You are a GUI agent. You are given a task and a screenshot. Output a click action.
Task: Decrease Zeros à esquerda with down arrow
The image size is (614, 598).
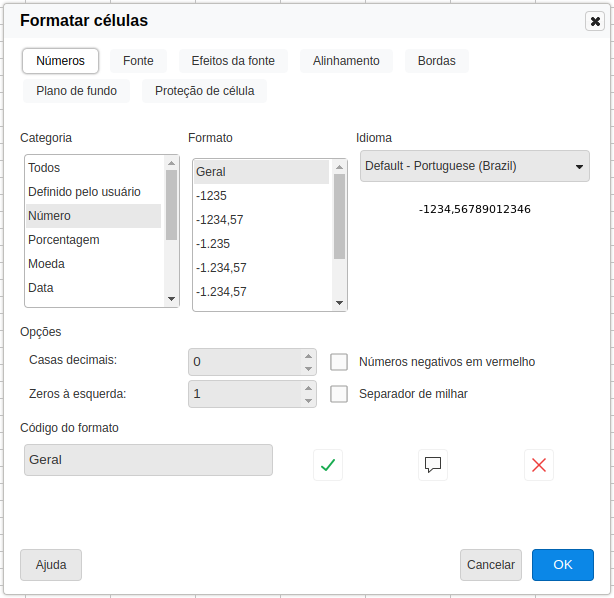click(308, 401)
